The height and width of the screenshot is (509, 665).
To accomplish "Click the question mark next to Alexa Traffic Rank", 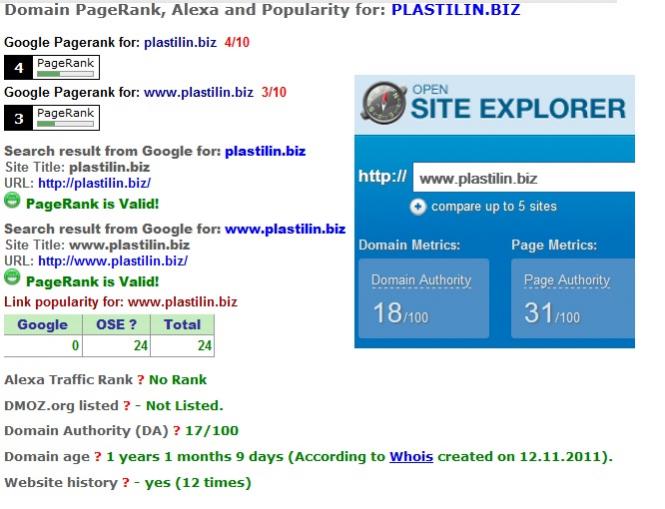I will [140, 380].
